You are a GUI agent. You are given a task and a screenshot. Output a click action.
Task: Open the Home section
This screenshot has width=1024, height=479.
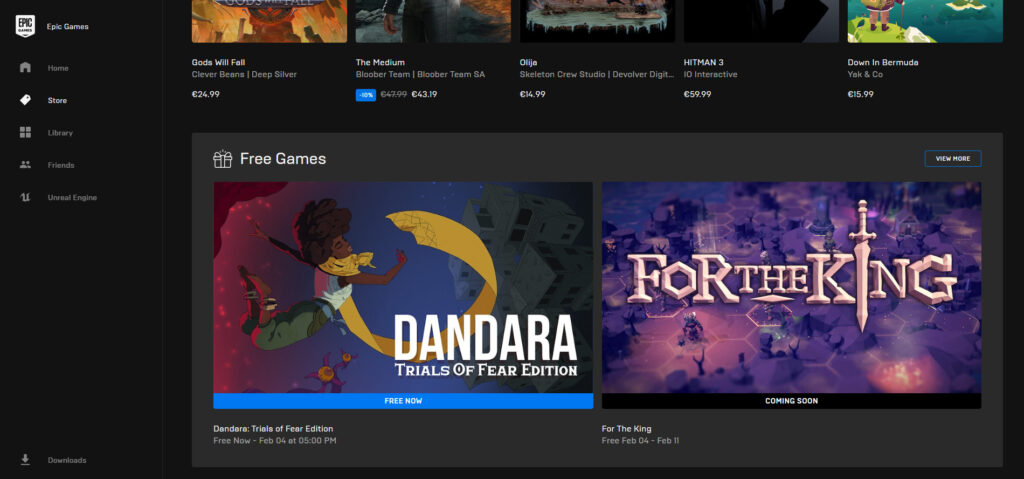pyautogui.click(x=57, y=68)
